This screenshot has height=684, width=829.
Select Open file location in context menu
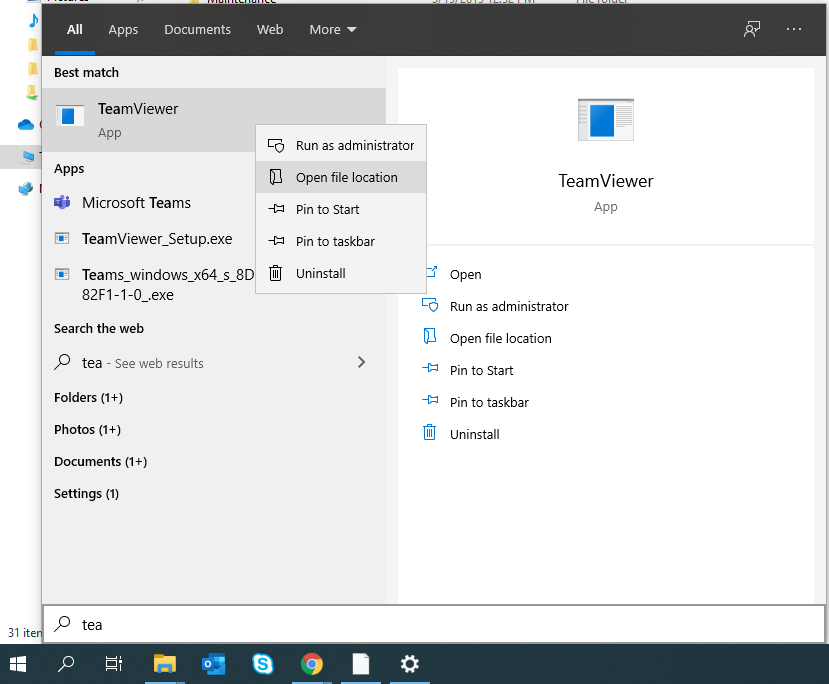pos(346,178)
